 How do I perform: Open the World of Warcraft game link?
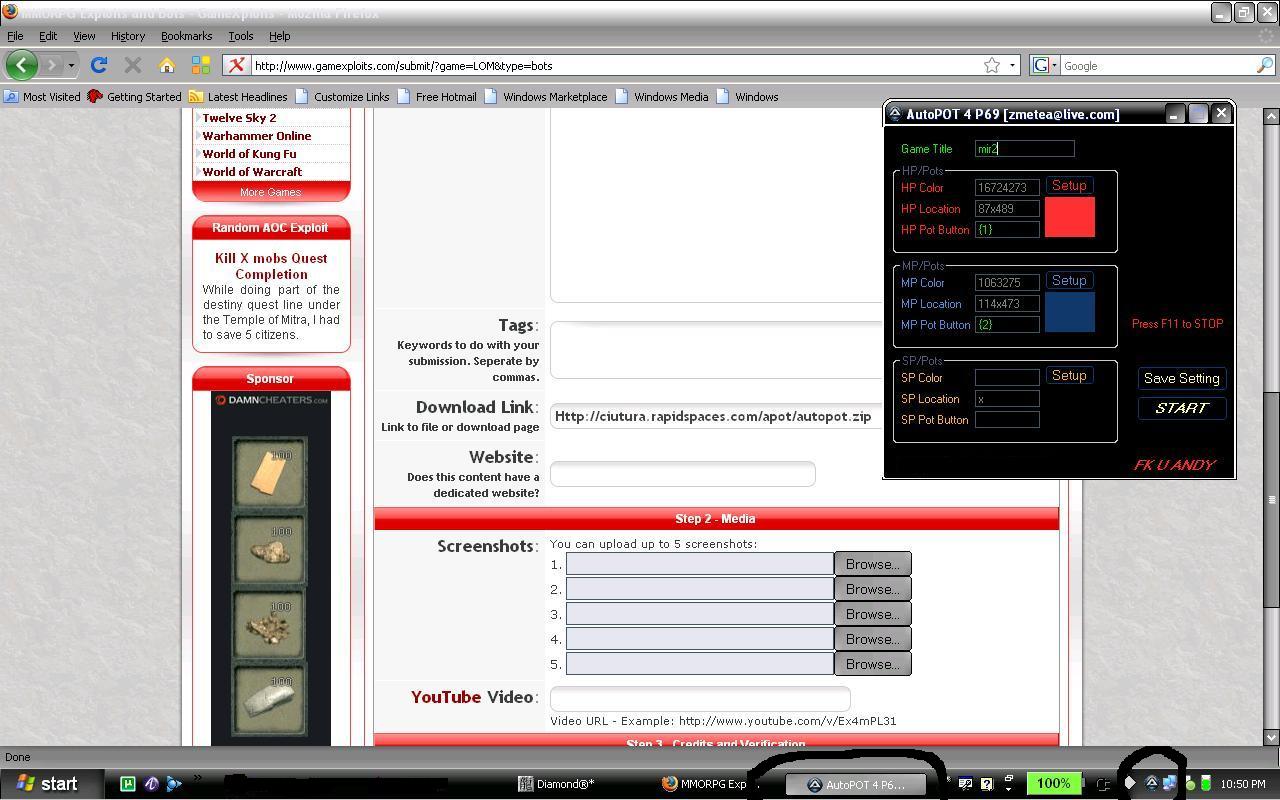coord(252,172)
